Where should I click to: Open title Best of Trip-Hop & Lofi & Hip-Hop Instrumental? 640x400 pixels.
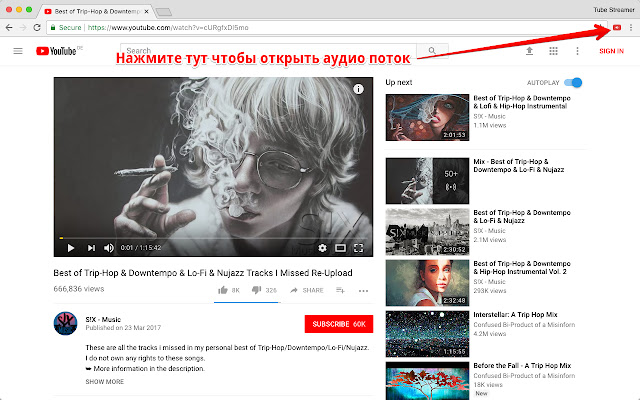pyautogui.click(x=522, y=102)
